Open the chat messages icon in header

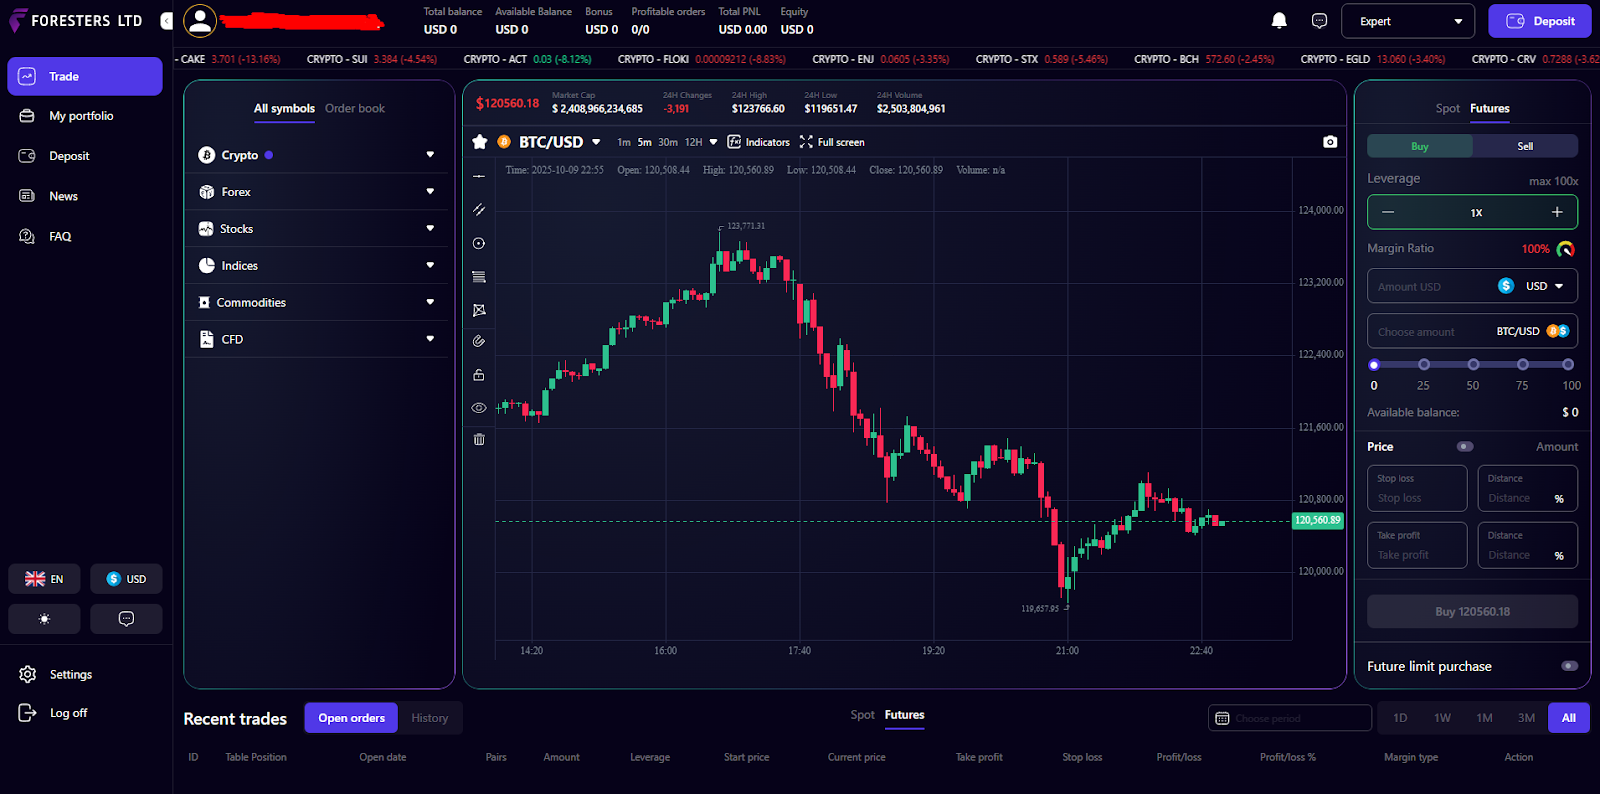pos(1319,21)
